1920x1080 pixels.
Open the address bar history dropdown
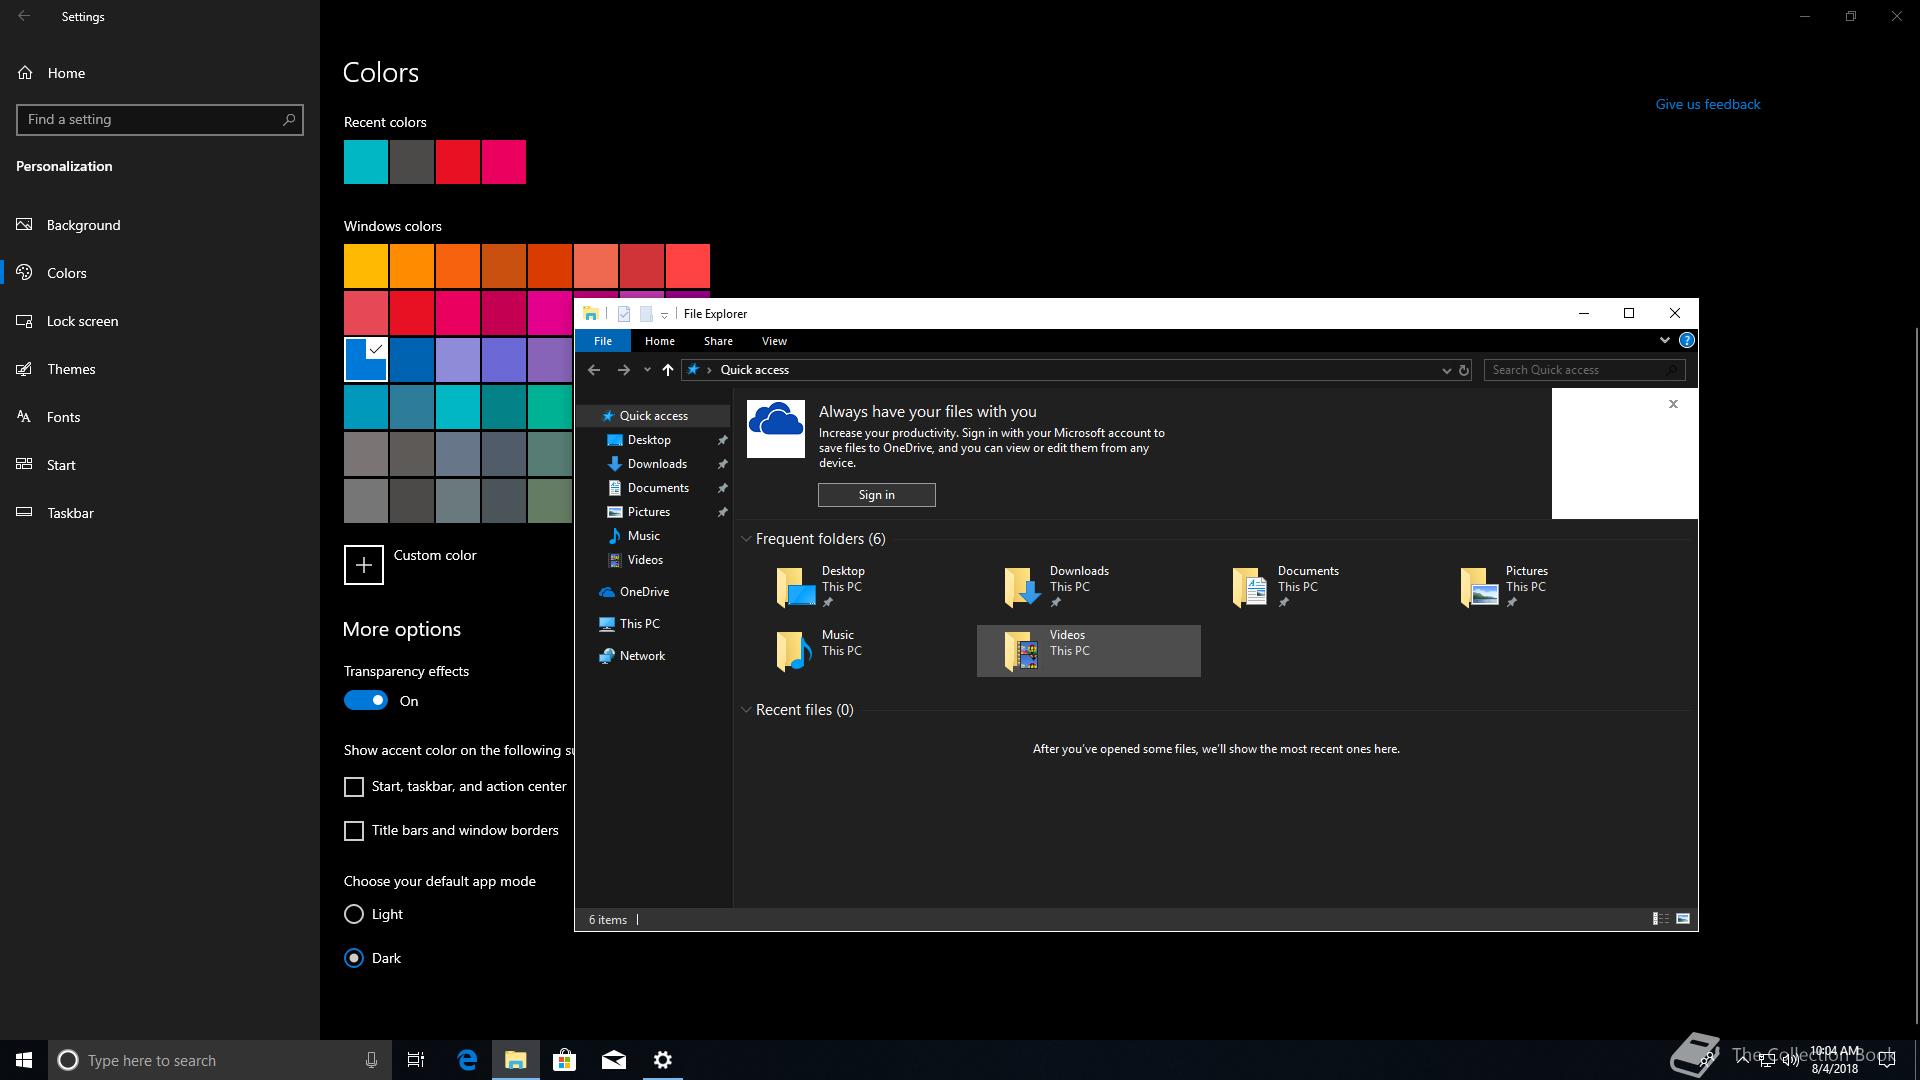[1446, 370]
